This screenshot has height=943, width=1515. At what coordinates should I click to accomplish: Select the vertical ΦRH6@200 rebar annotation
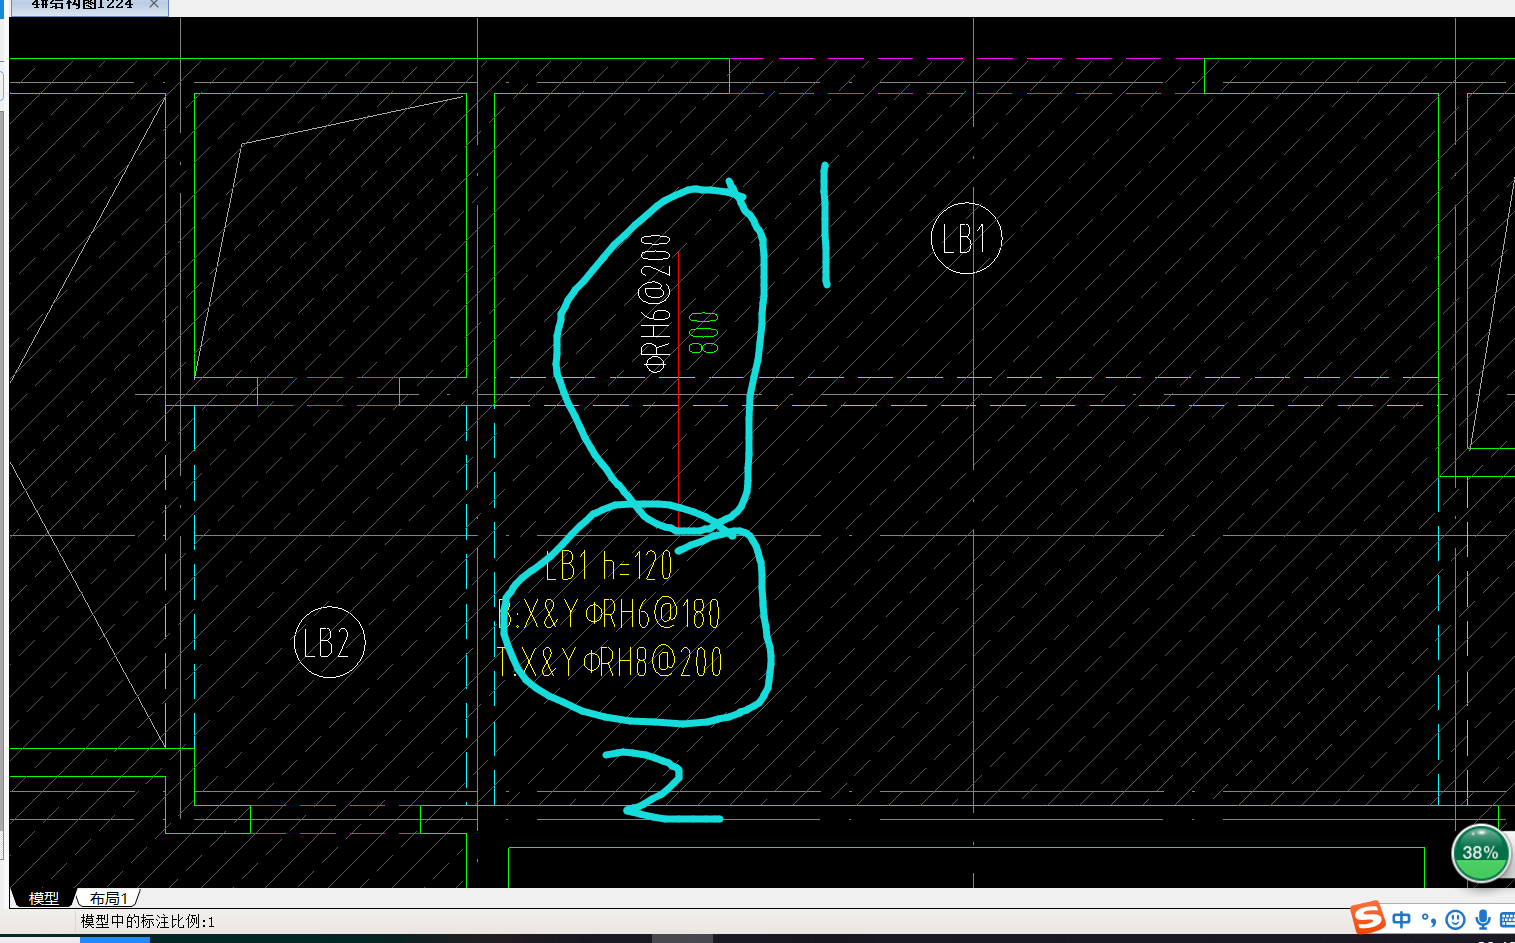tap(656, 303)
